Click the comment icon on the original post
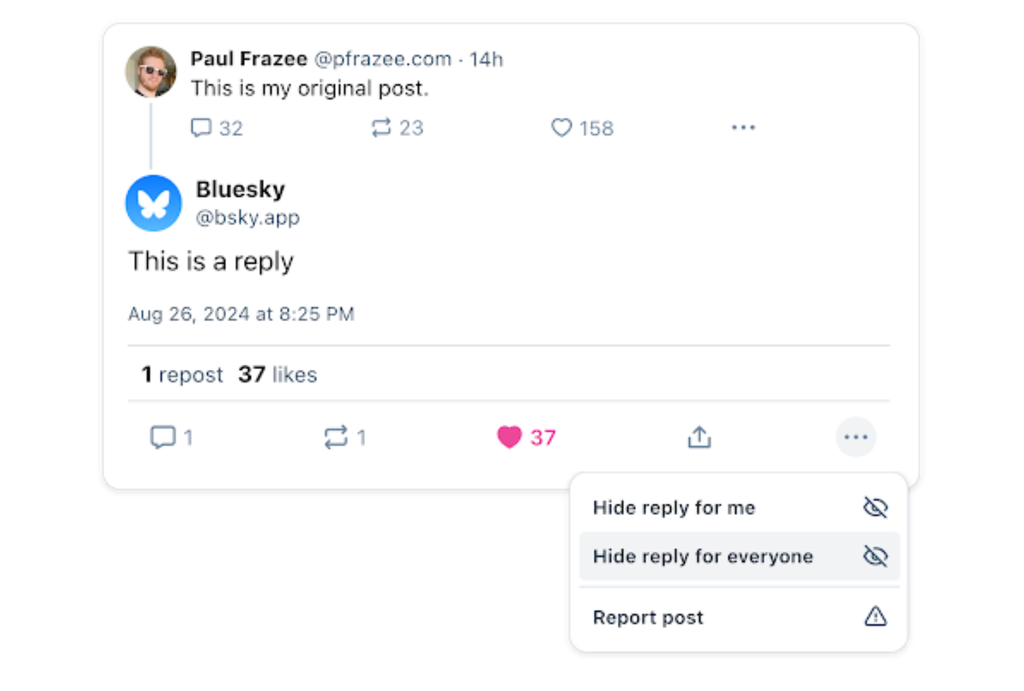 point(200,127)
